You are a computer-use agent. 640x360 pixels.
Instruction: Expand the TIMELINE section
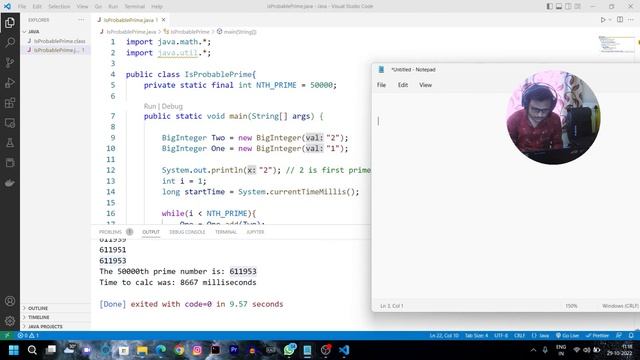[39, 317]
